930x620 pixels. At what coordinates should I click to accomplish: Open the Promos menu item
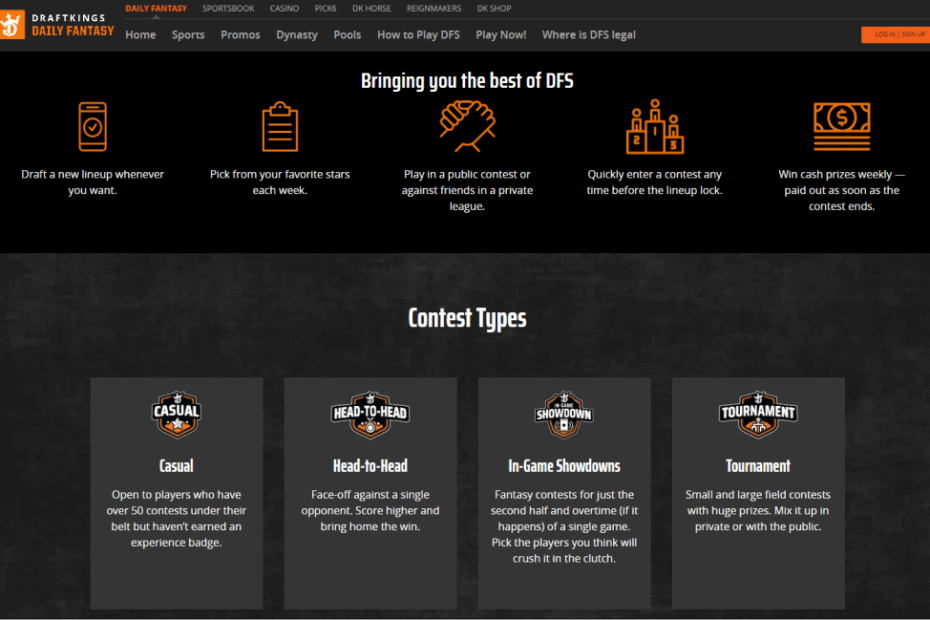point(240,35)
